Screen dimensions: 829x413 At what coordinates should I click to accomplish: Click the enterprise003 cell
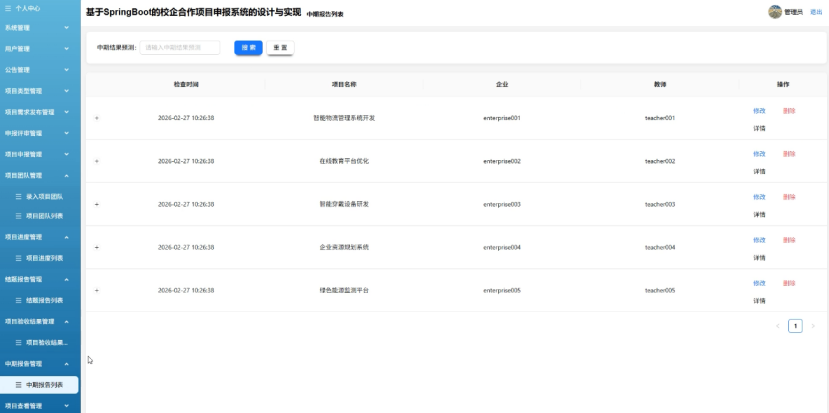(x=502, y=204)
